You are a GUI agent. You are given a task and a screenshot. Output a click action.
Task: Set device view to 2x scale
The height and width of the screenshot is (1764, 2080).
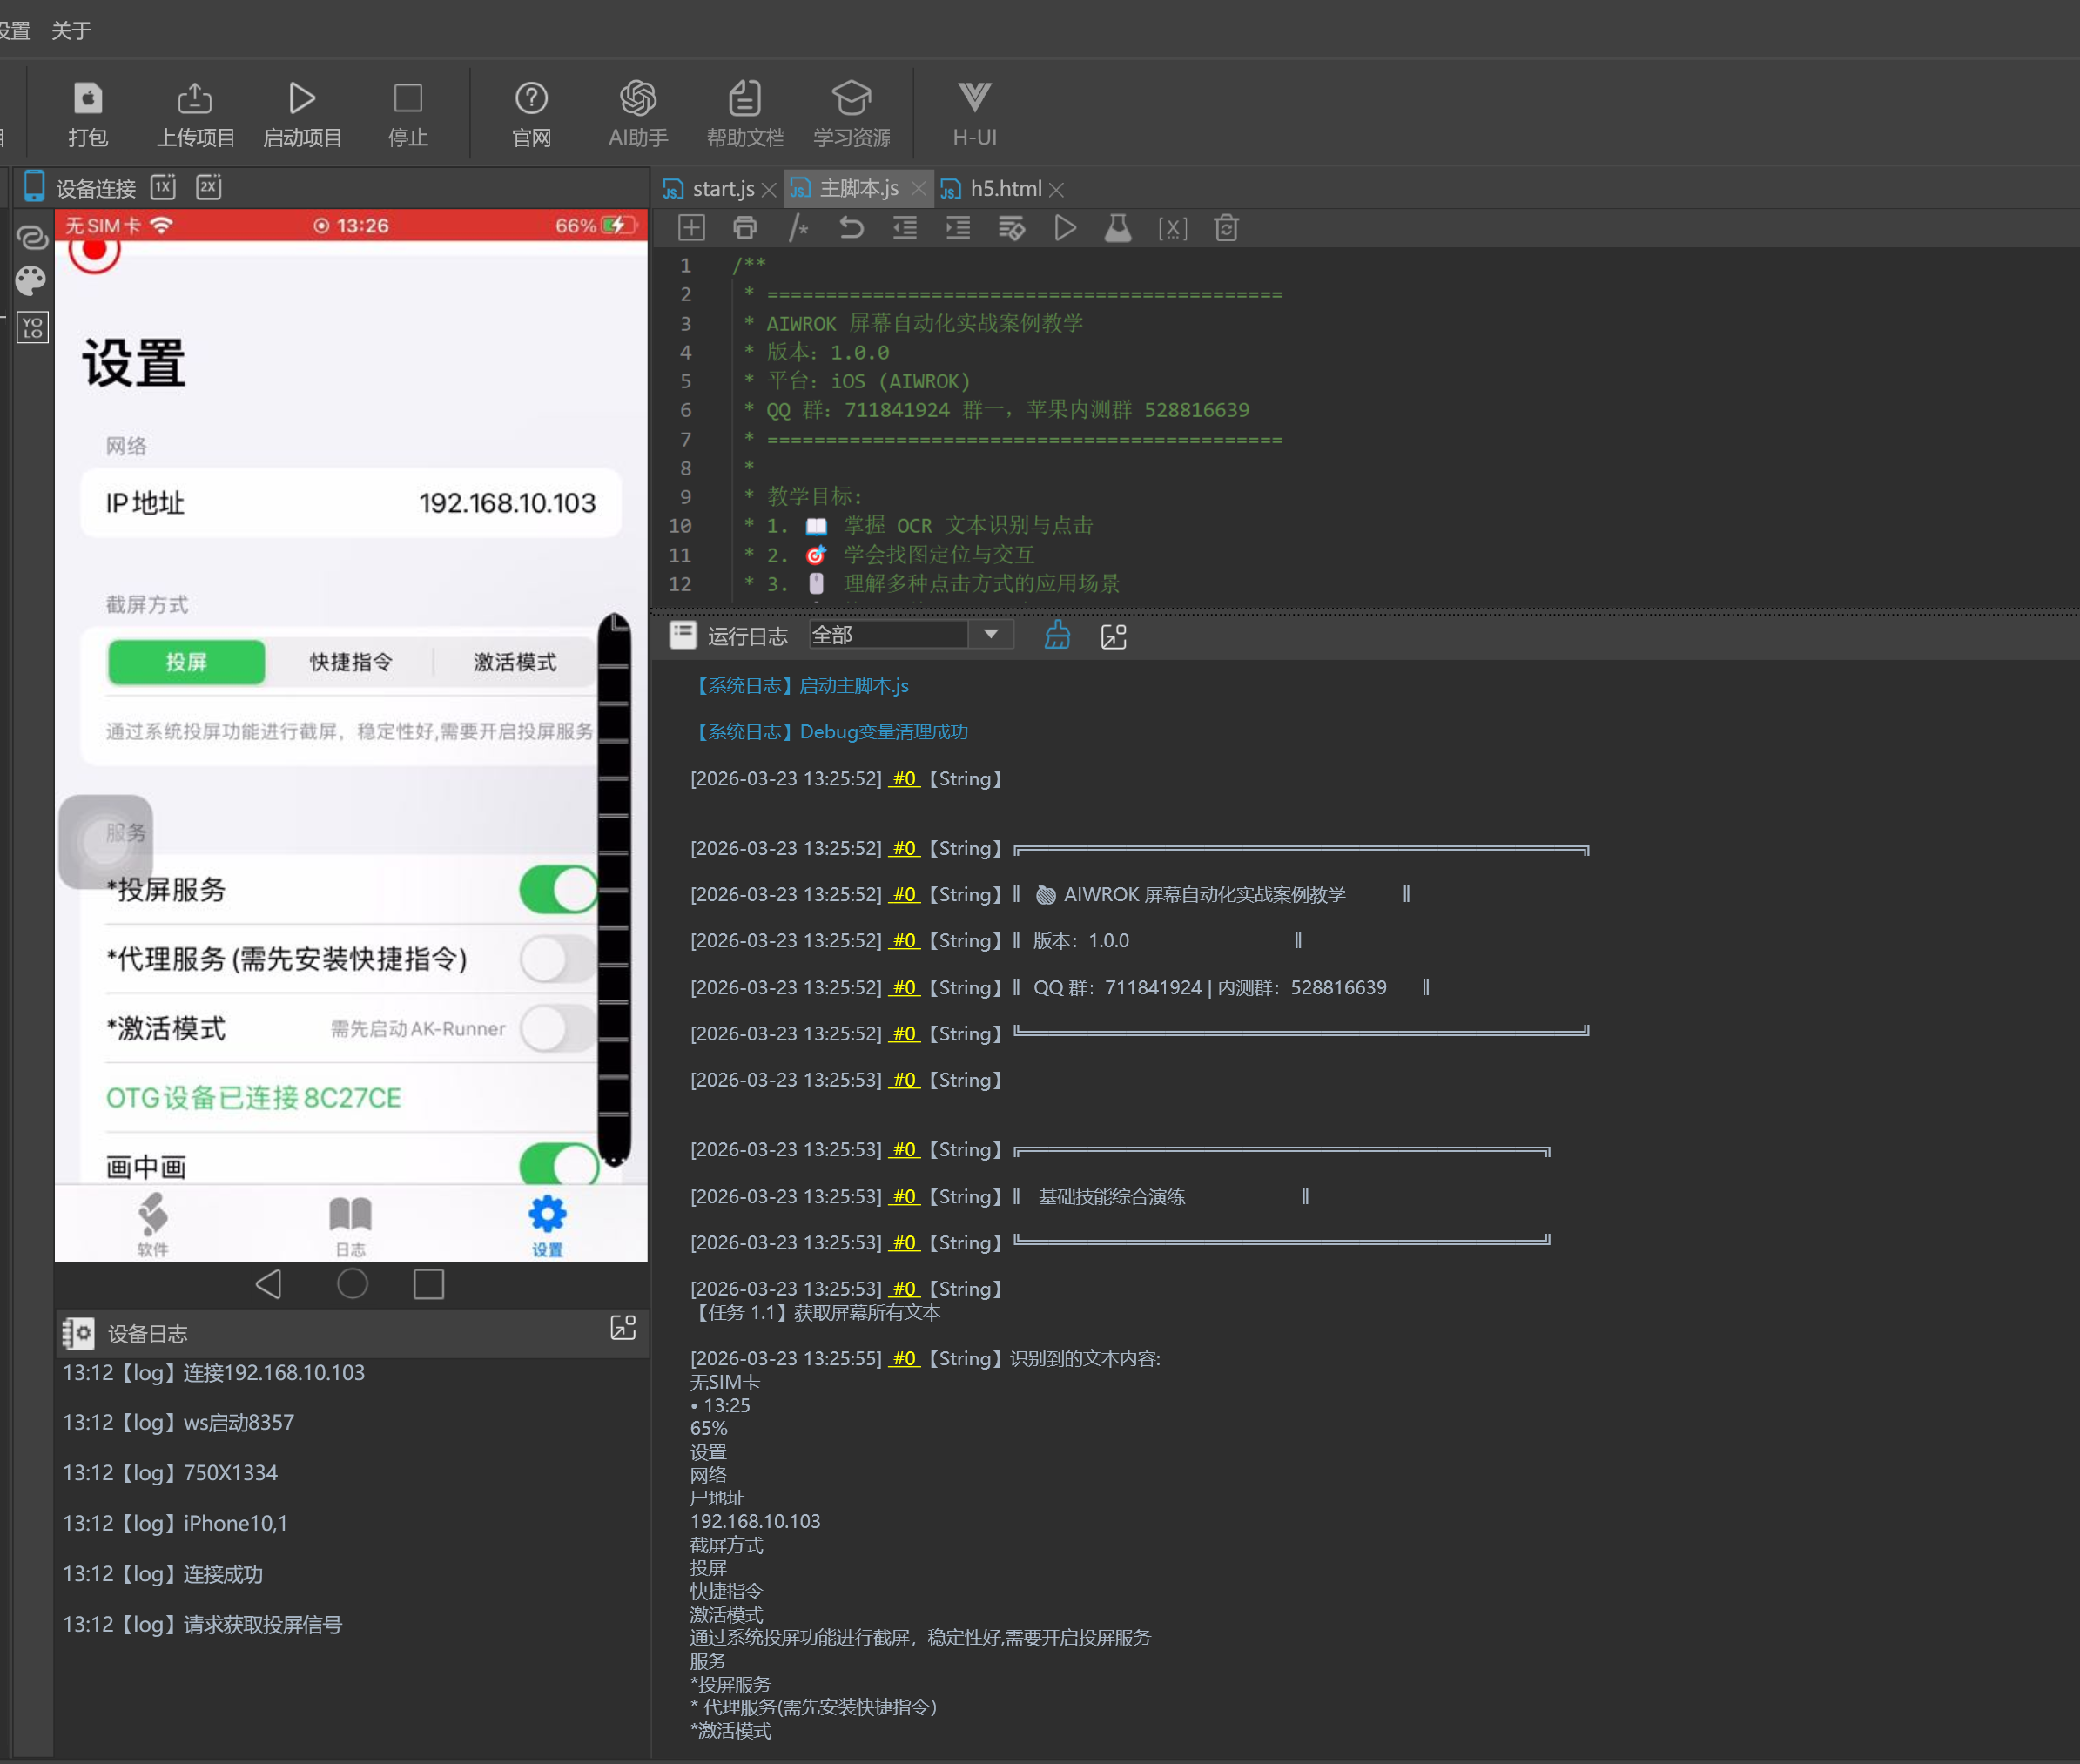(208, 187)
